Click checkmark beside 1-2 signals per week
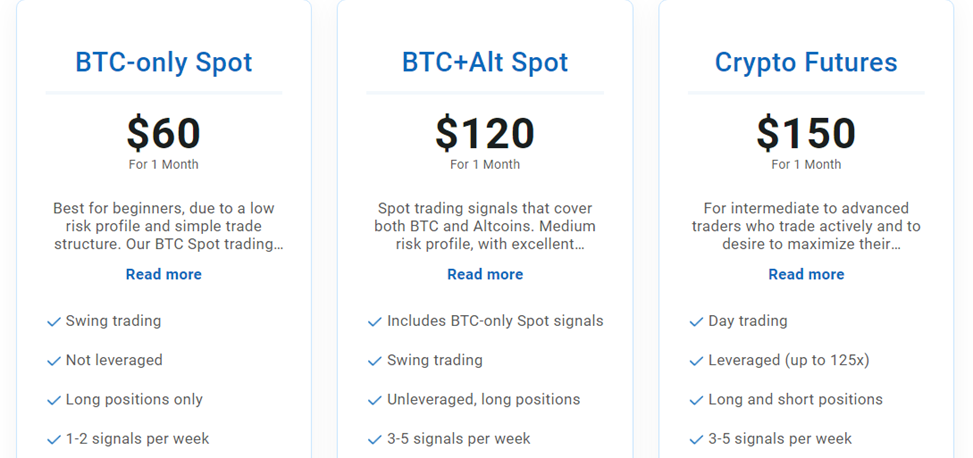Image resolution: width=973 pixels, height=458 pixels. point(54,439)
